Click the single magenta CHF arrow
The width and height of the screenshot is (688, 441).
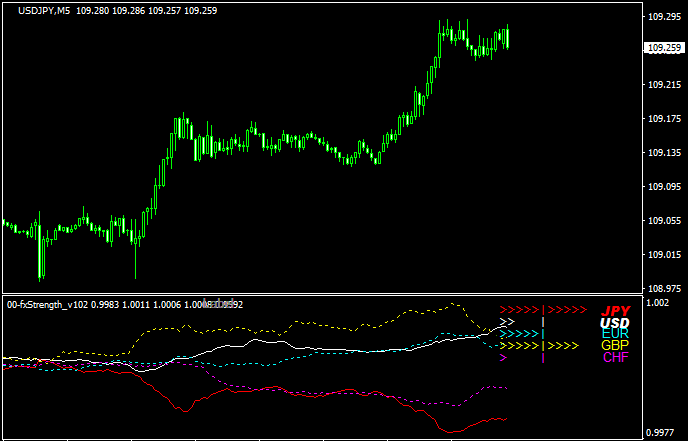[503, 358]
